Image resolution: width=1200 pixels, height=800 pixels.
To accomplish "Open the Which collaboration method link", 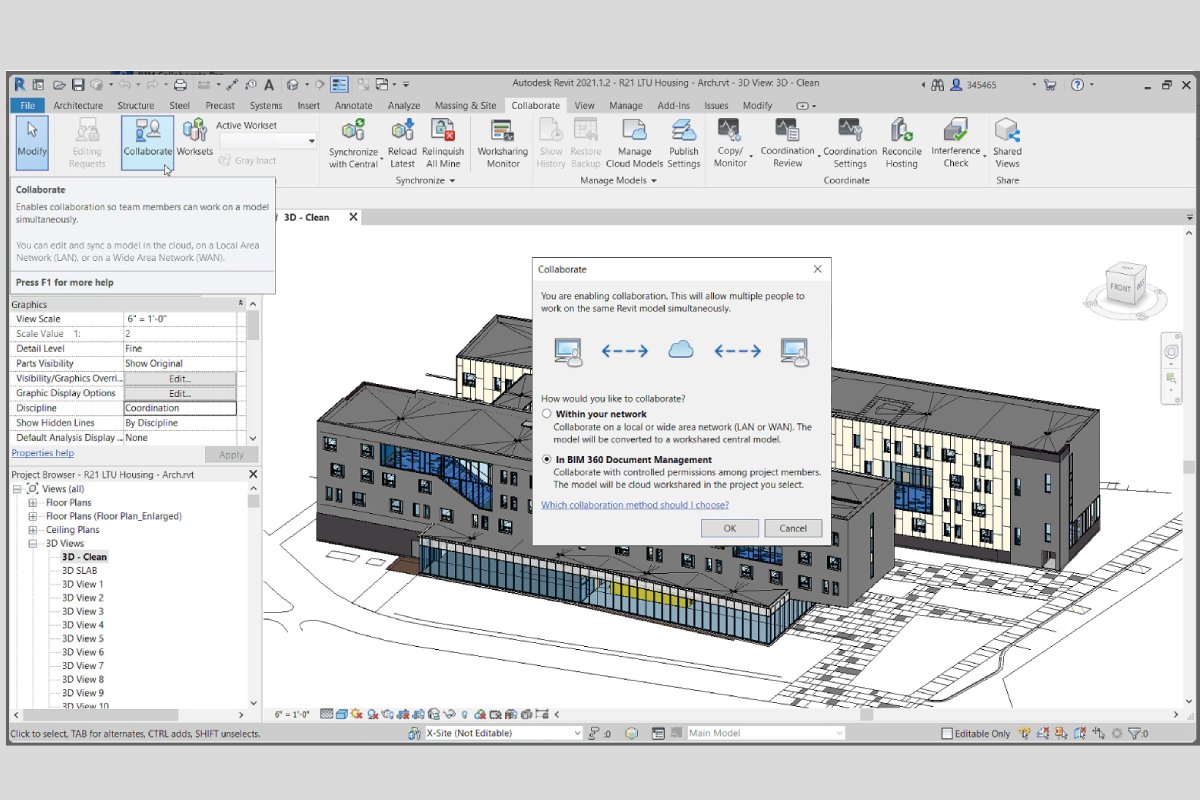I will [x=634, y=505].
